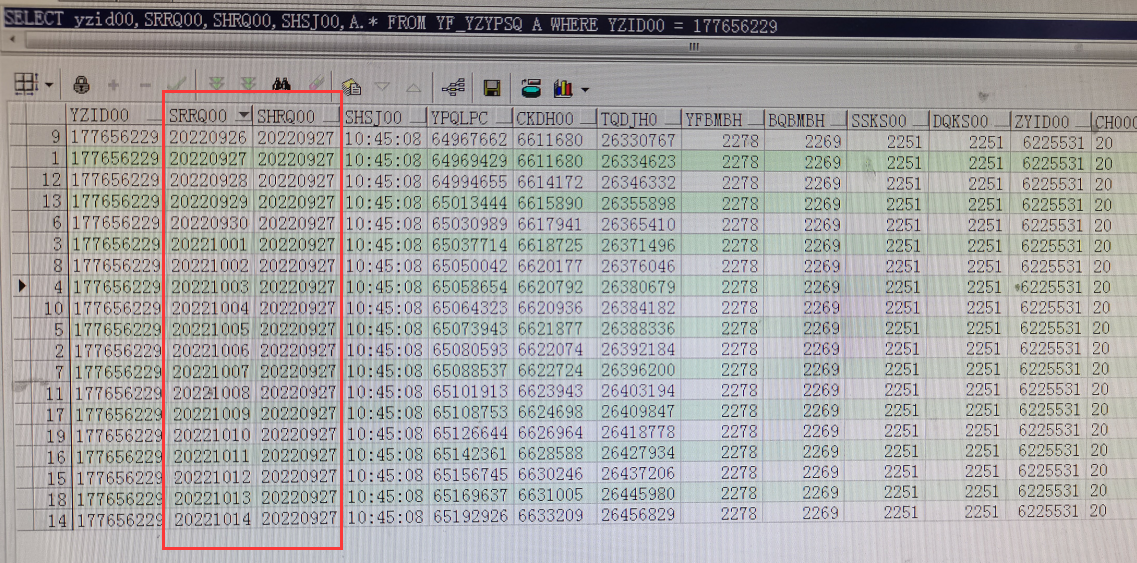Expand the chart icon dropdown arrow
The image size is (1137, 563).
click(x=584, y=91)
